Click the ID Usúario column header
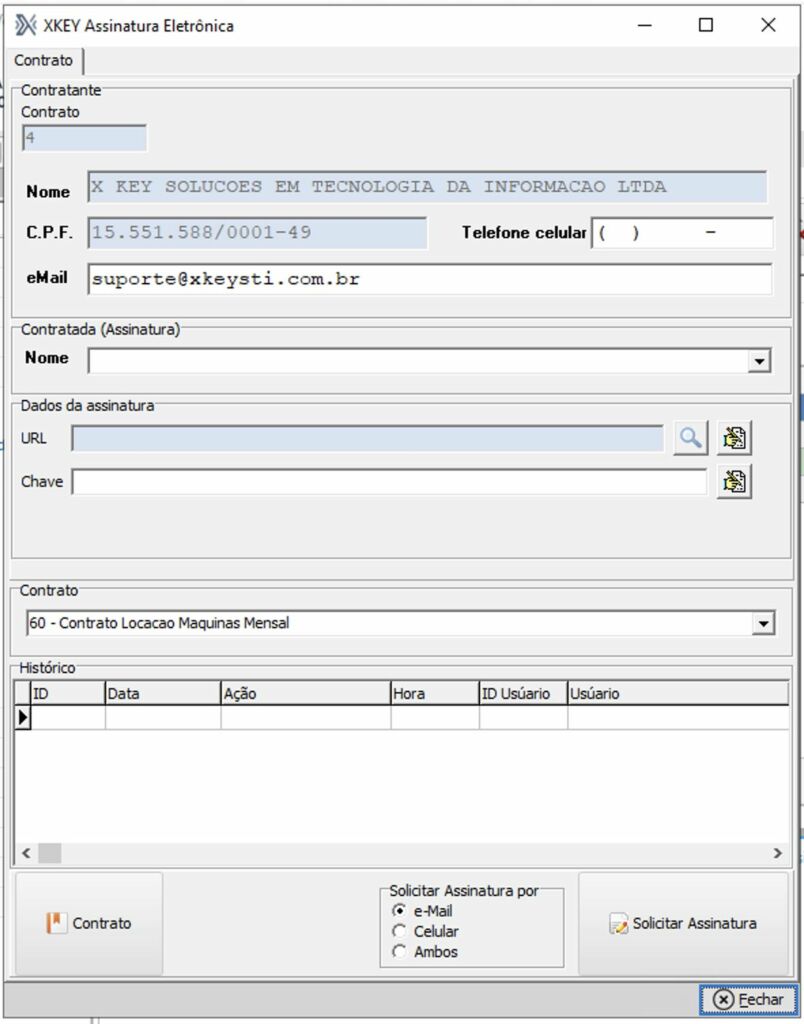 (x=523, y=694)
